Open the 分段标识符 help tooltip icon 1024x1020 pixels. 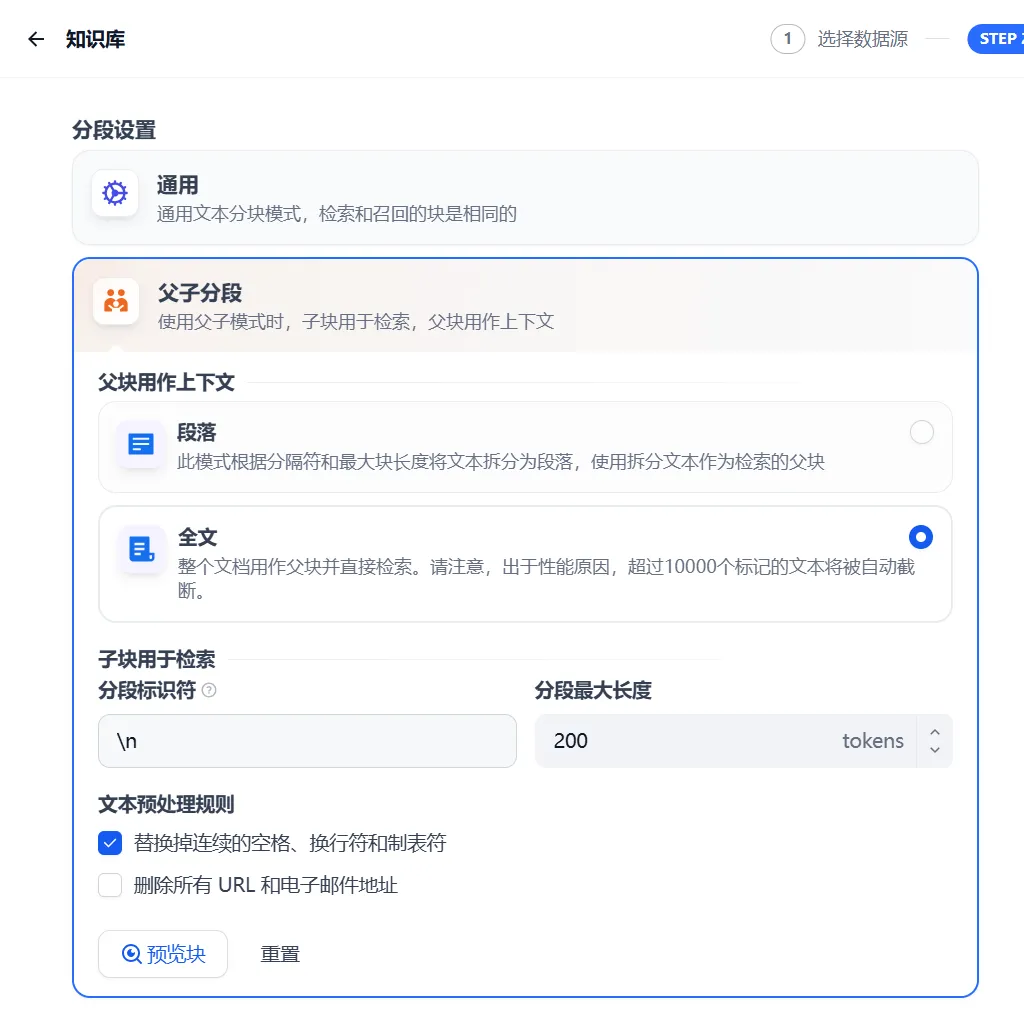click(x=207, y=690)
